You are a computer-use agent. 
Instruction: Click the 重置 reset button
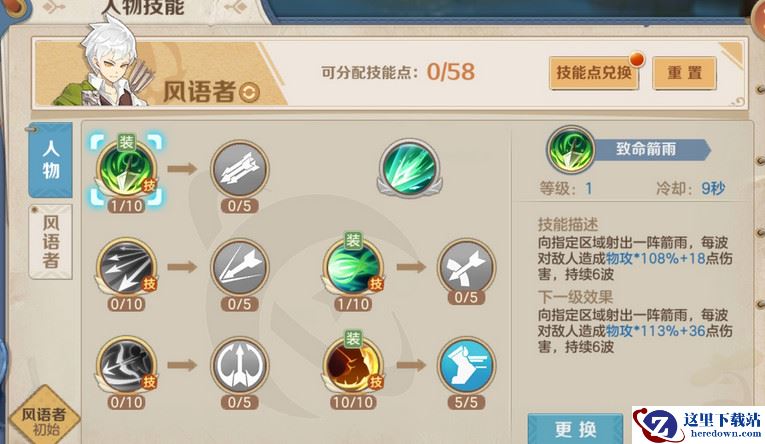click(684, 73)
